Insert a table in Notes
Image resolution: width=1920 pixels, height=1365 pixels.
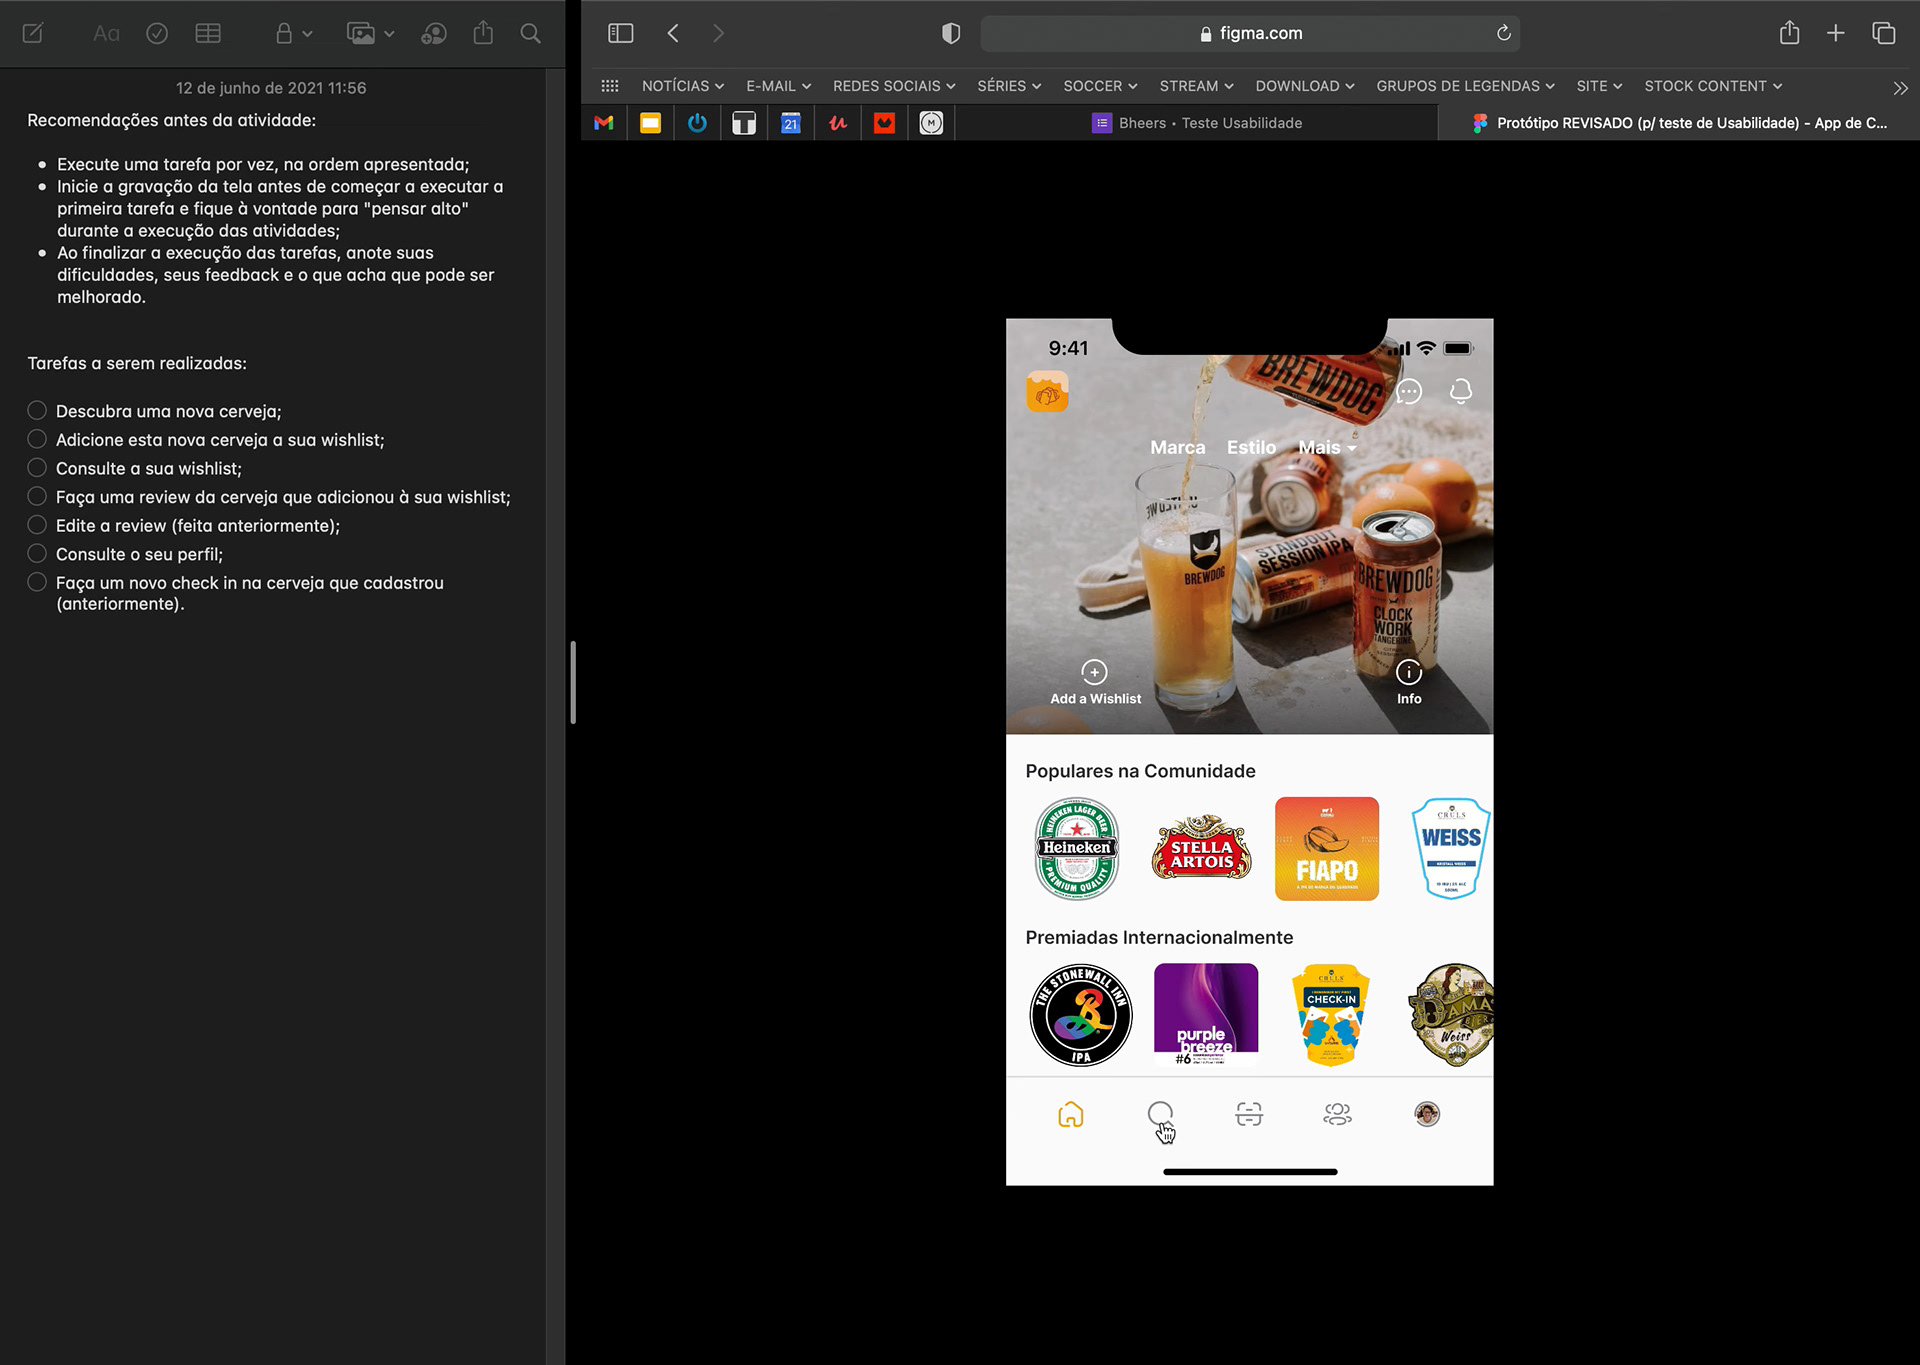(208, 33)
